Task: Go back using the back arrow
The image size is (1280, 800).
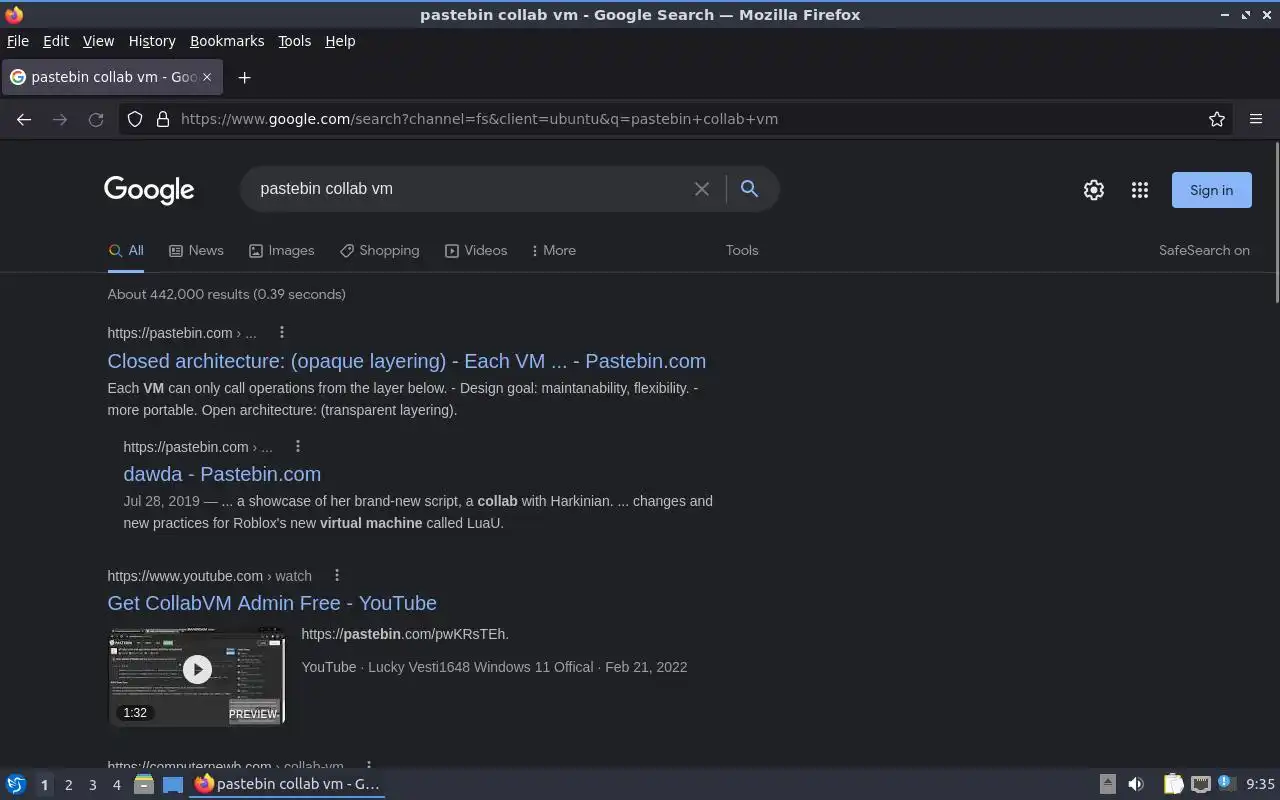Action: tap(24, 119)
